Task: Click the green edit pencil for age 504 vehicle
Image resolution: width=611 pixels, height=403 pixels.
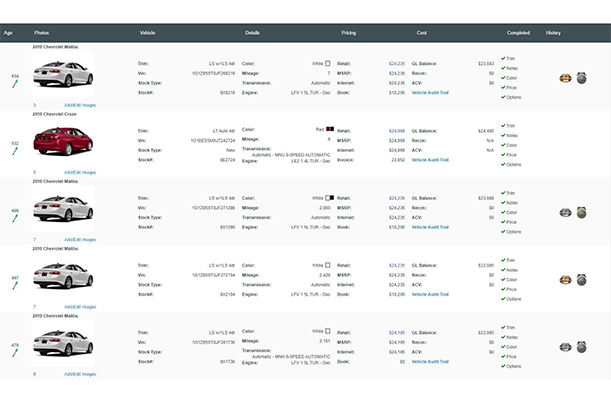Action: [14, 85]
